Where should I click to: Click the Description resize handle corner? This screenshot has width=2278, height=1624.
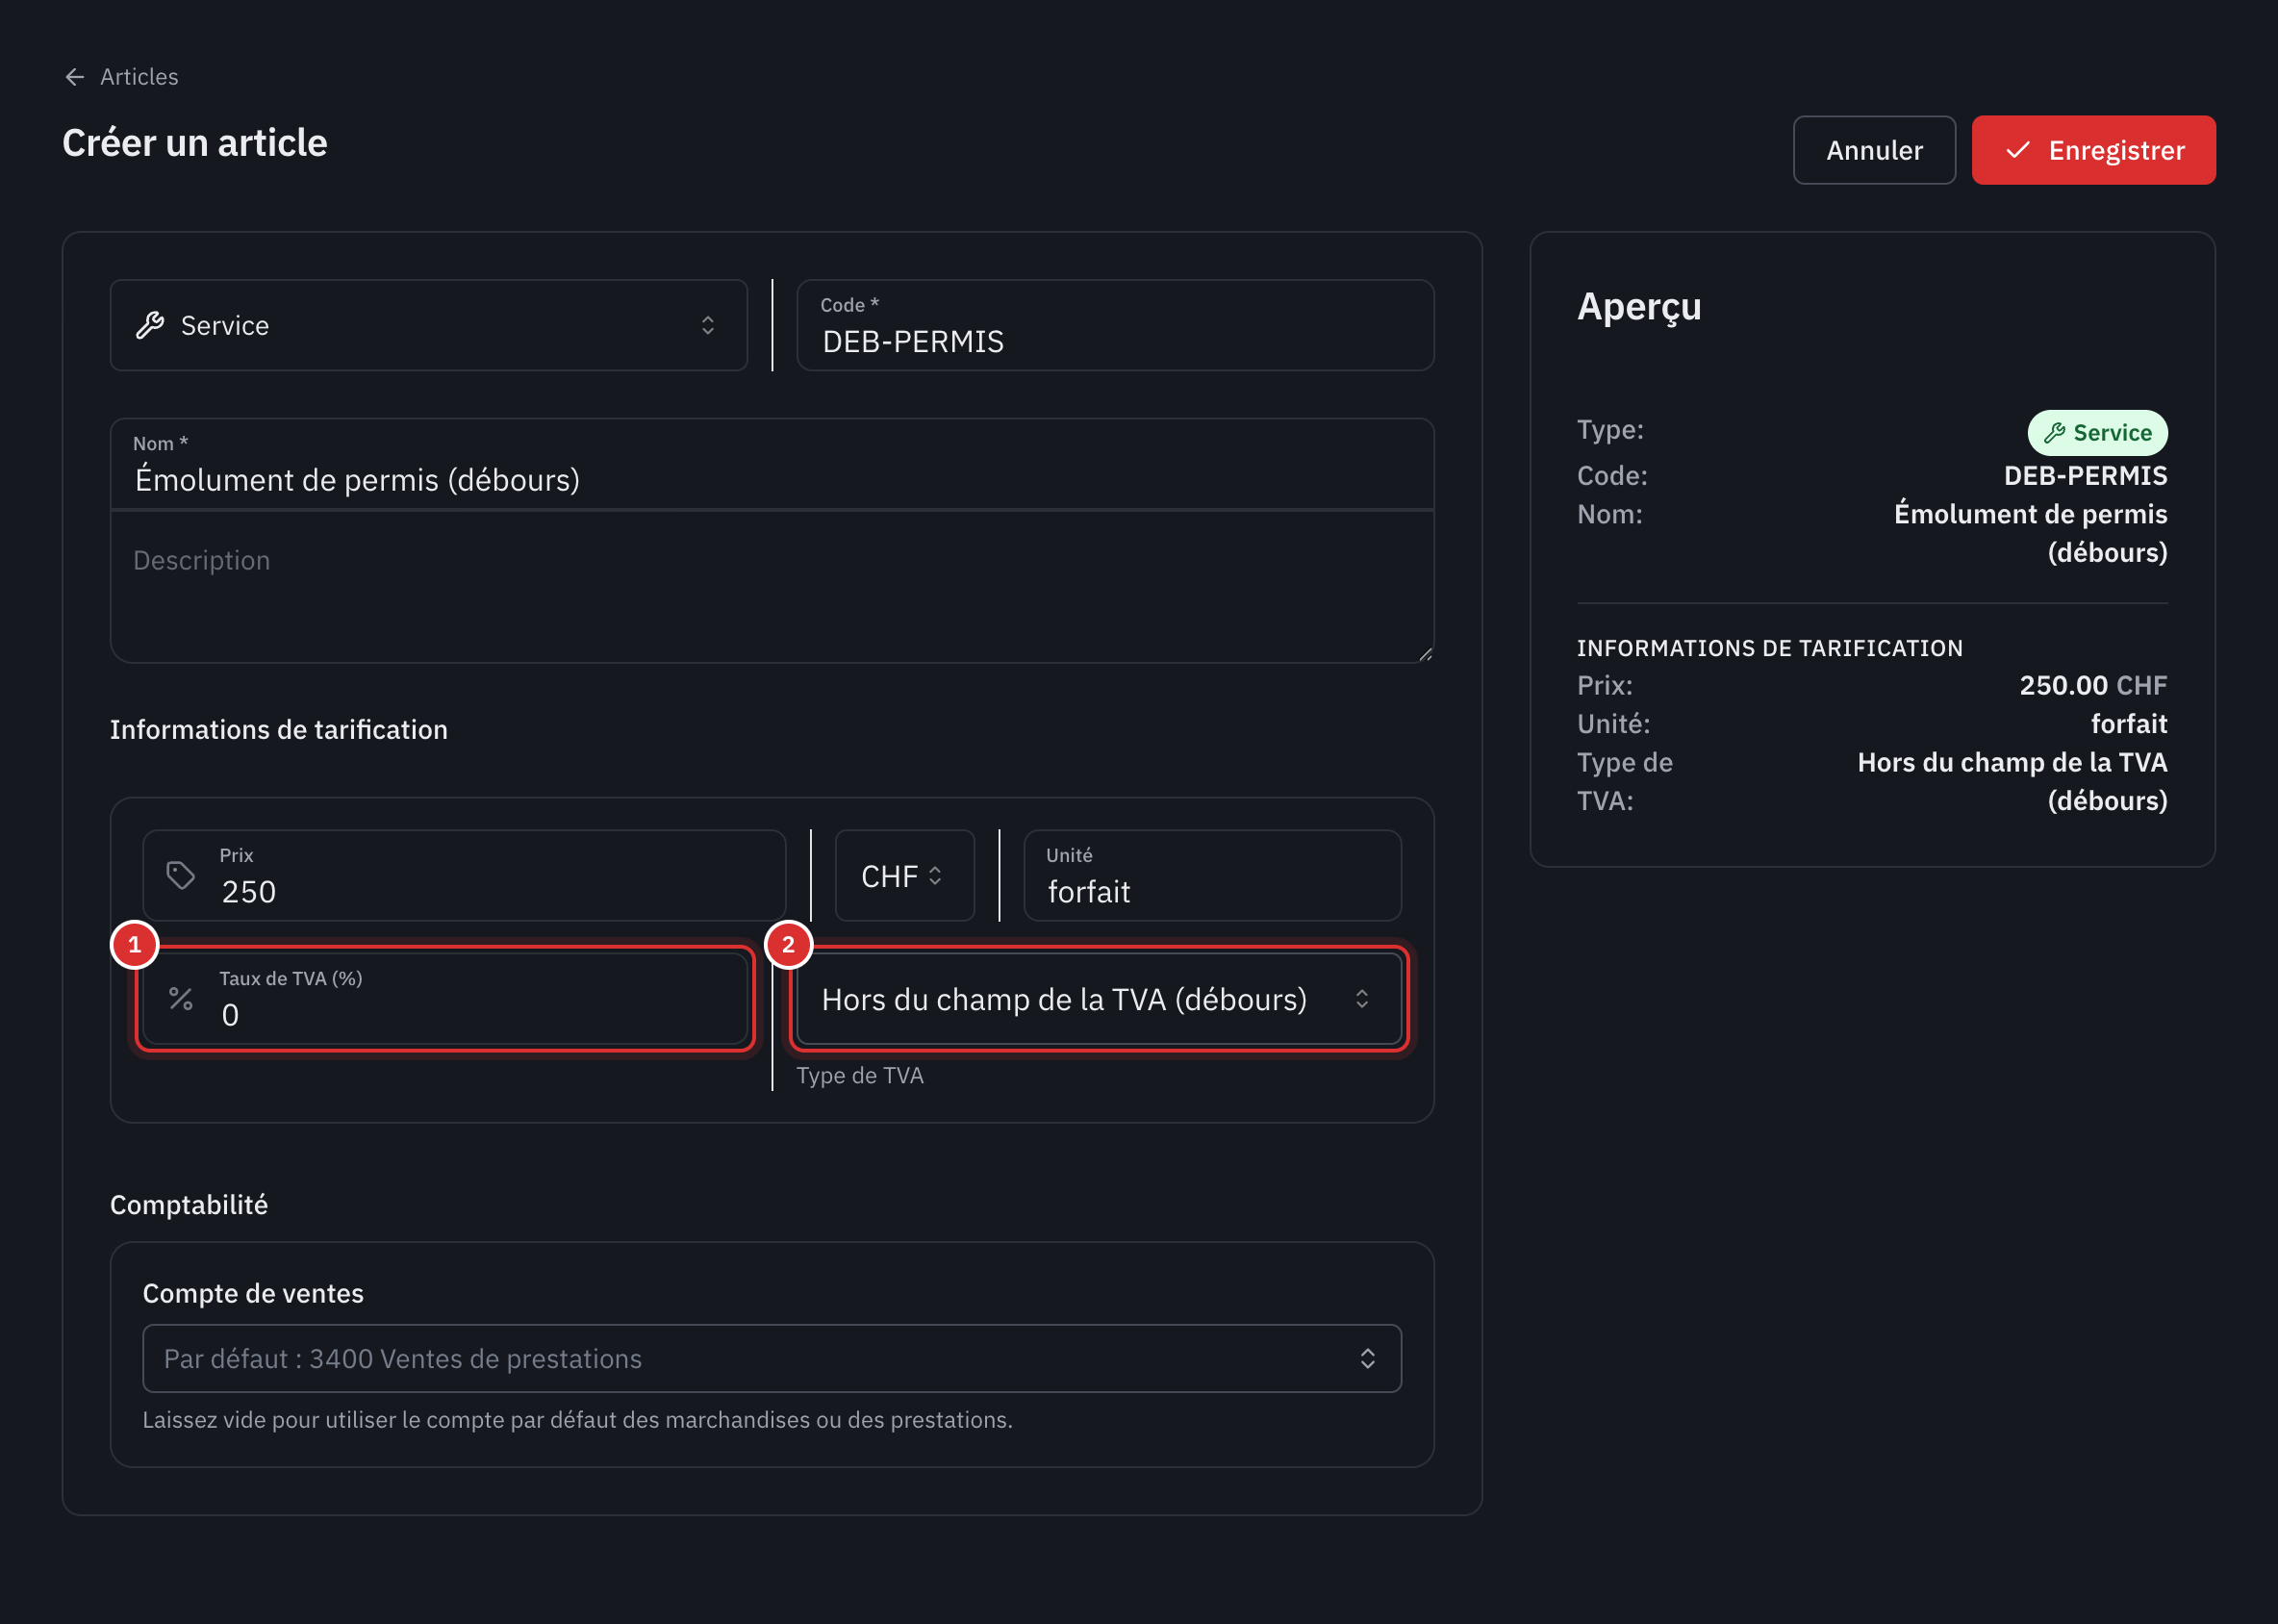[1425, 654]
